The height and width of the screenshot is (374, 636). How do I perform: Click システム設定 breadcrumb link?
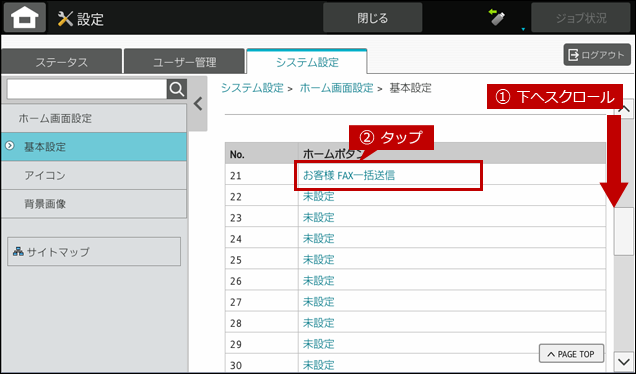(x=252, y=88)
